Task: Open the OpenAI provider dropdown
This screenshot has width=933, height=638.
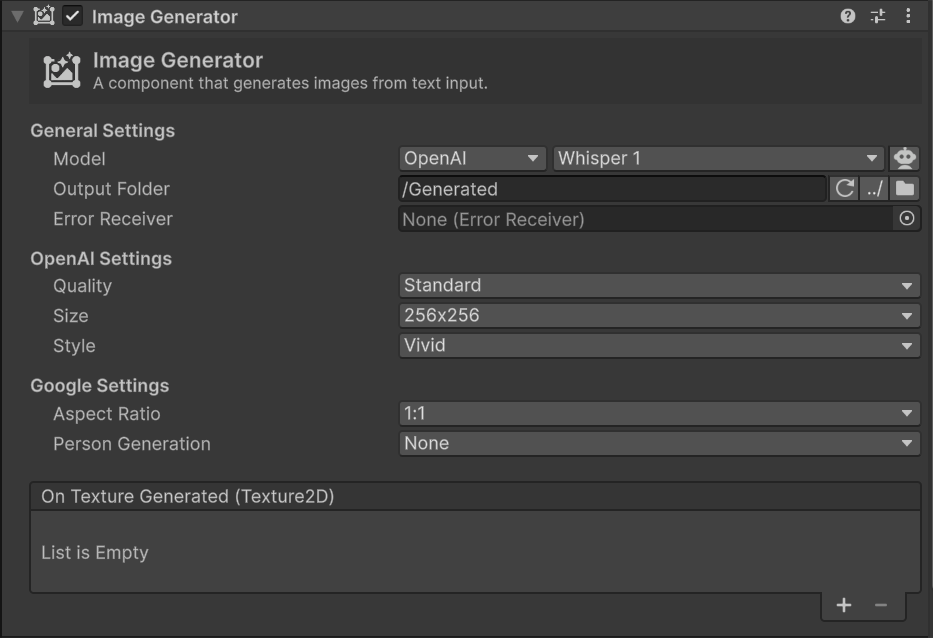Action: [472, 158]
